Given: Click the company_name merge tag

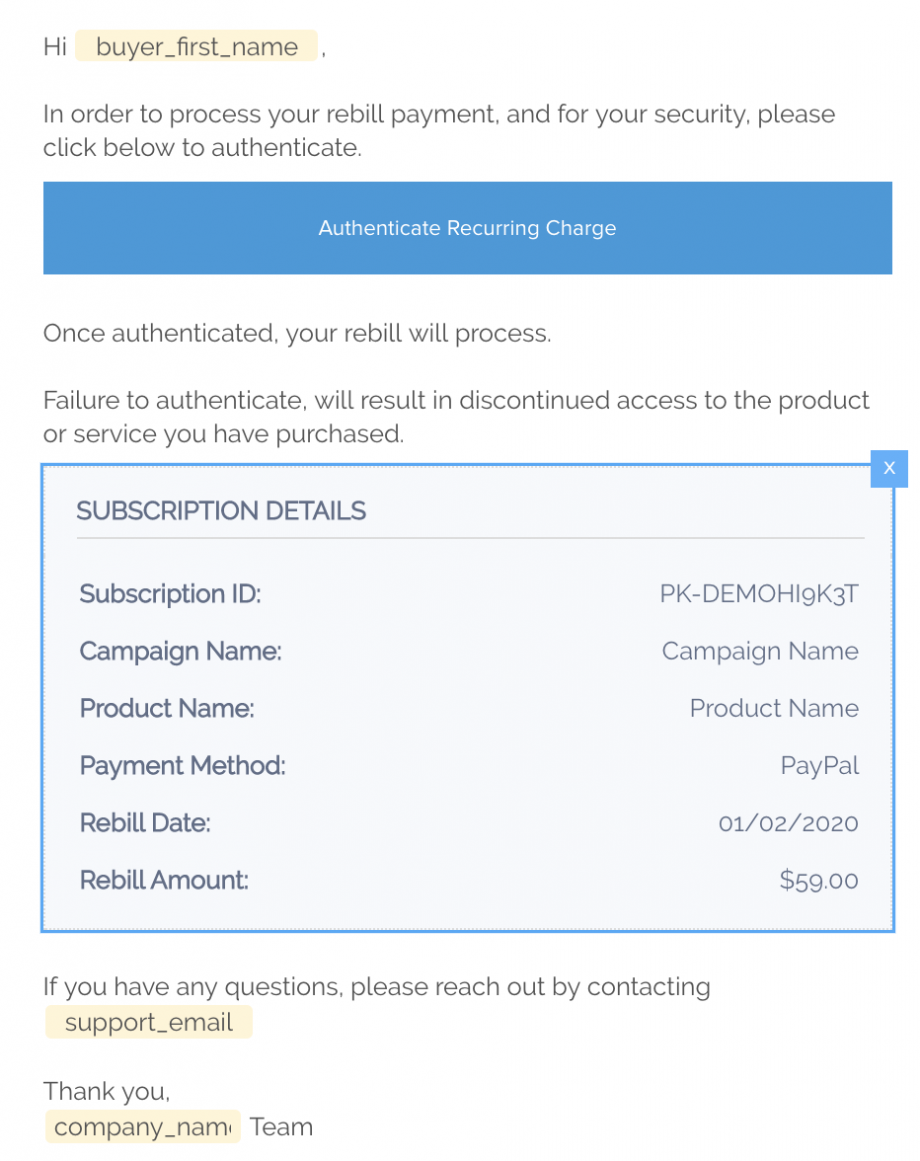Looking at the screenshot, I should [x=142, y=1127].
